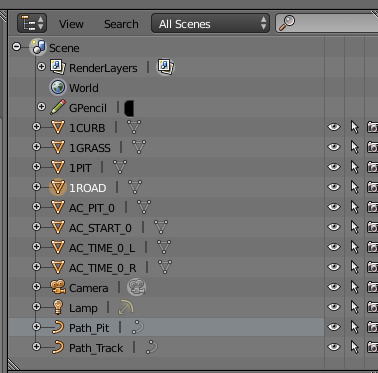Select the Camera object icon
The height and width of the screenshot is (373, 378).
click(58, 287)
